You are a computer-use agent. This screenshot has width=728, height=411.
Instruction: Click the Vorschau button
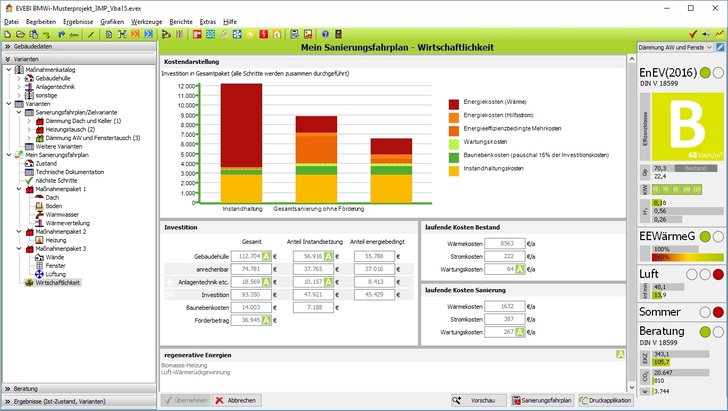click(x=476, y=400)
